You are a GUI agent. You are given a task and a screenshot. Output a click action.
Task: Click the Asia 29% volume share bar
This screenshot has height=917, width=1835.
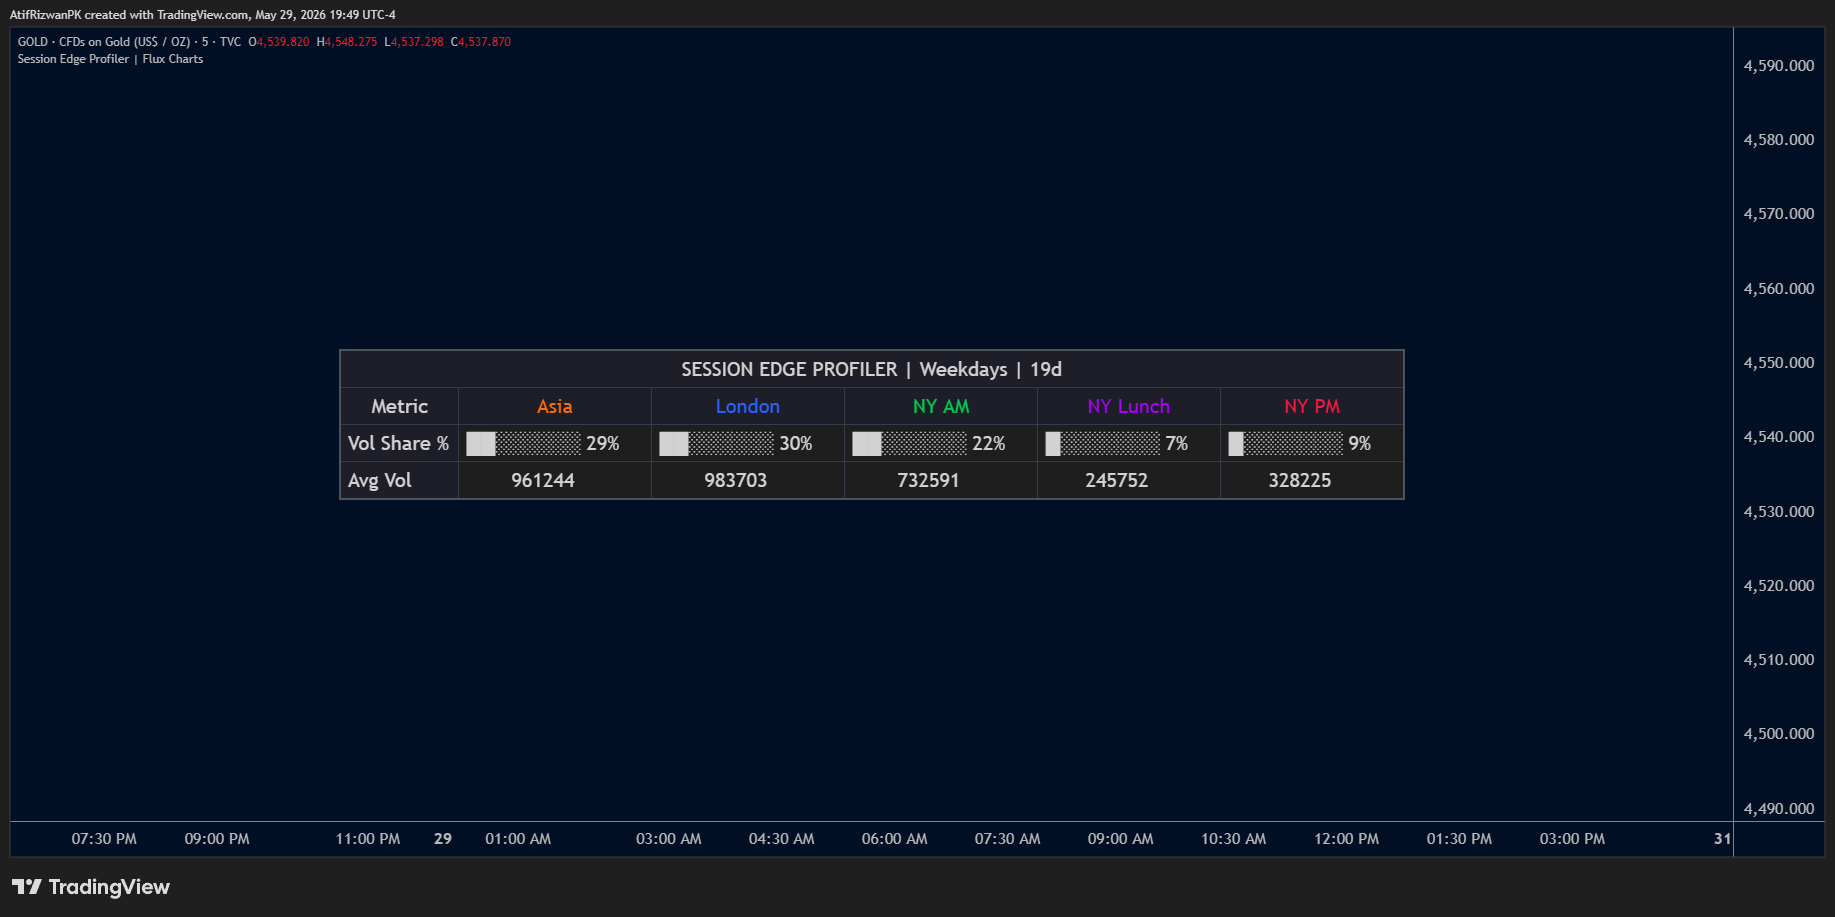pos(543,443)
